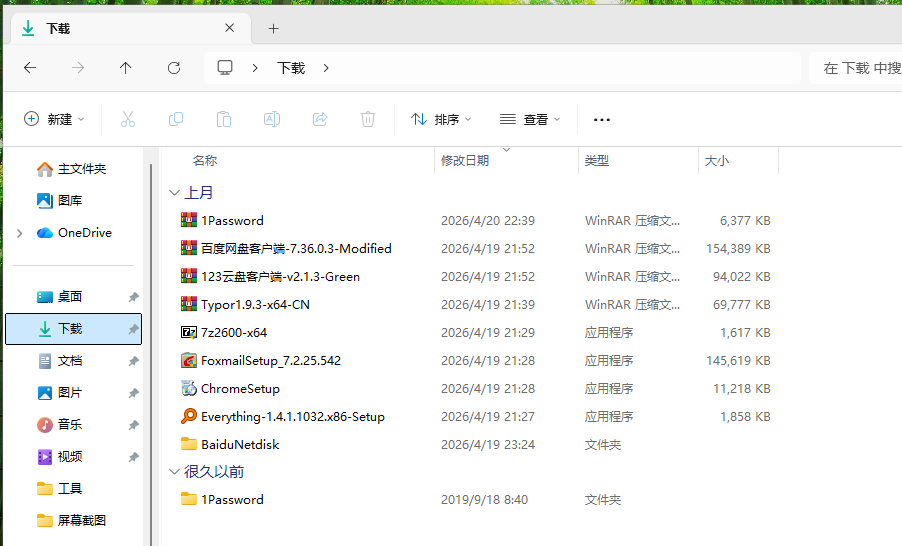The height and width of the screenshot is (546, 902).
Task: Sort by the 修改日期 column header
Action: [465, 161]
